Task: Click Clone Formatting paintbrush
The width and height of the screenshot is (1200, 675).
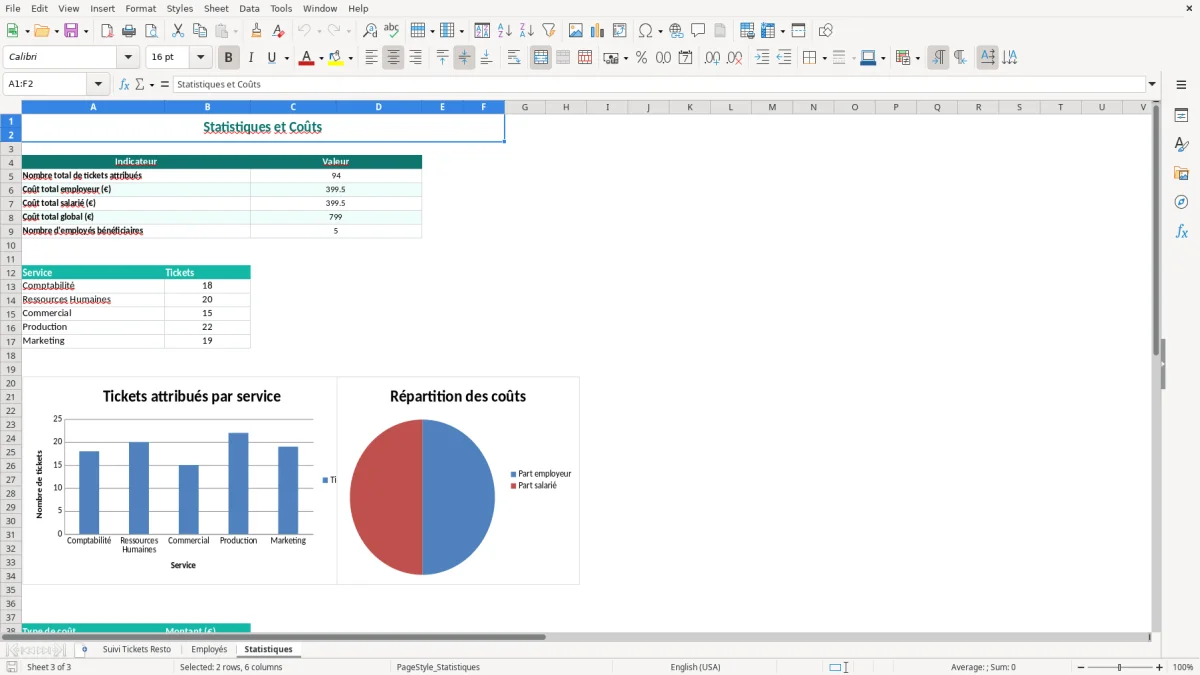Action: (257, 31)
